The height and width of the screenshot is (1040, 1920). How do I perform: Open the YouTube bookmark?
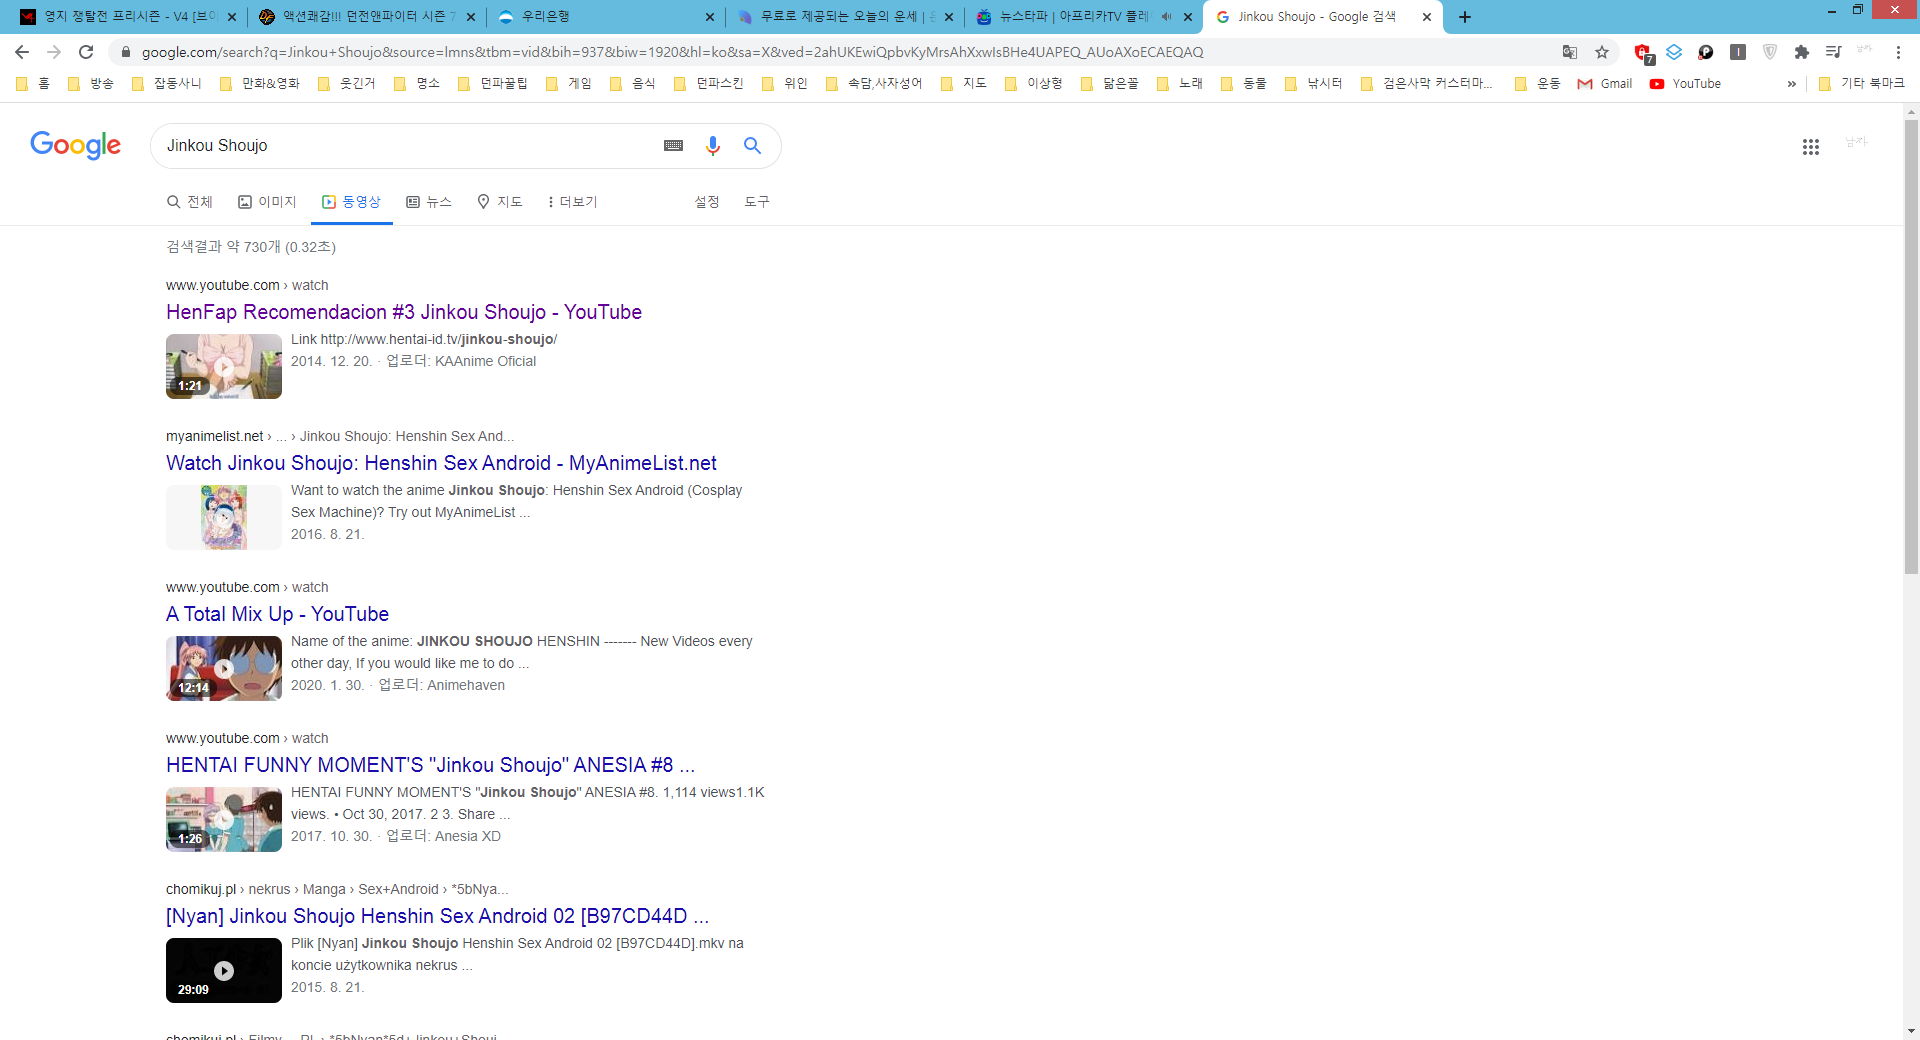point(1686,84)
